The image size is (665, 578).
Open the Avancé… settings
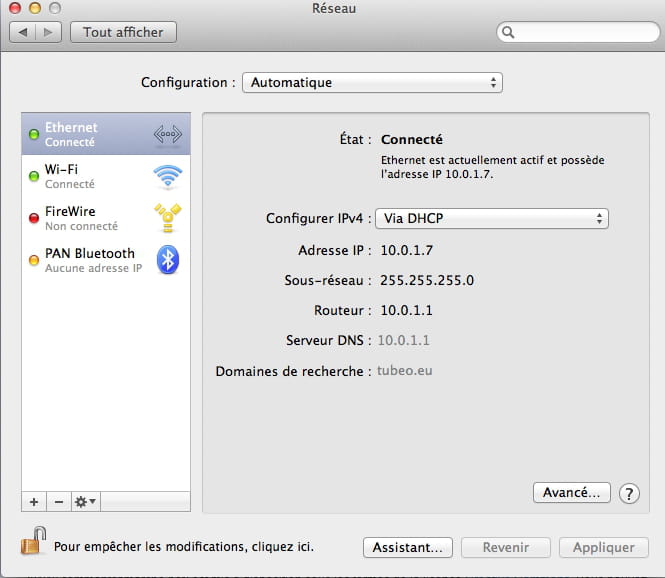[572, 493]
